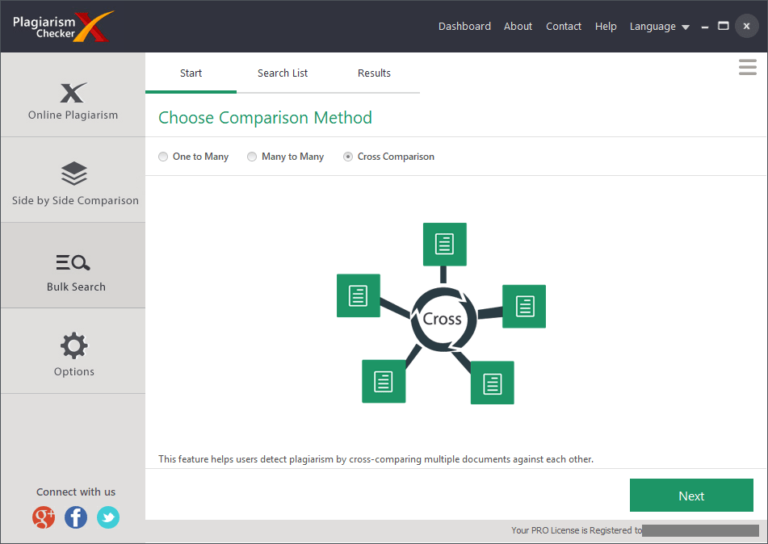Screen dimensions: 768x544
Task: Select the Bulk Search sidebar item
Action: click(x=72, y=265)
